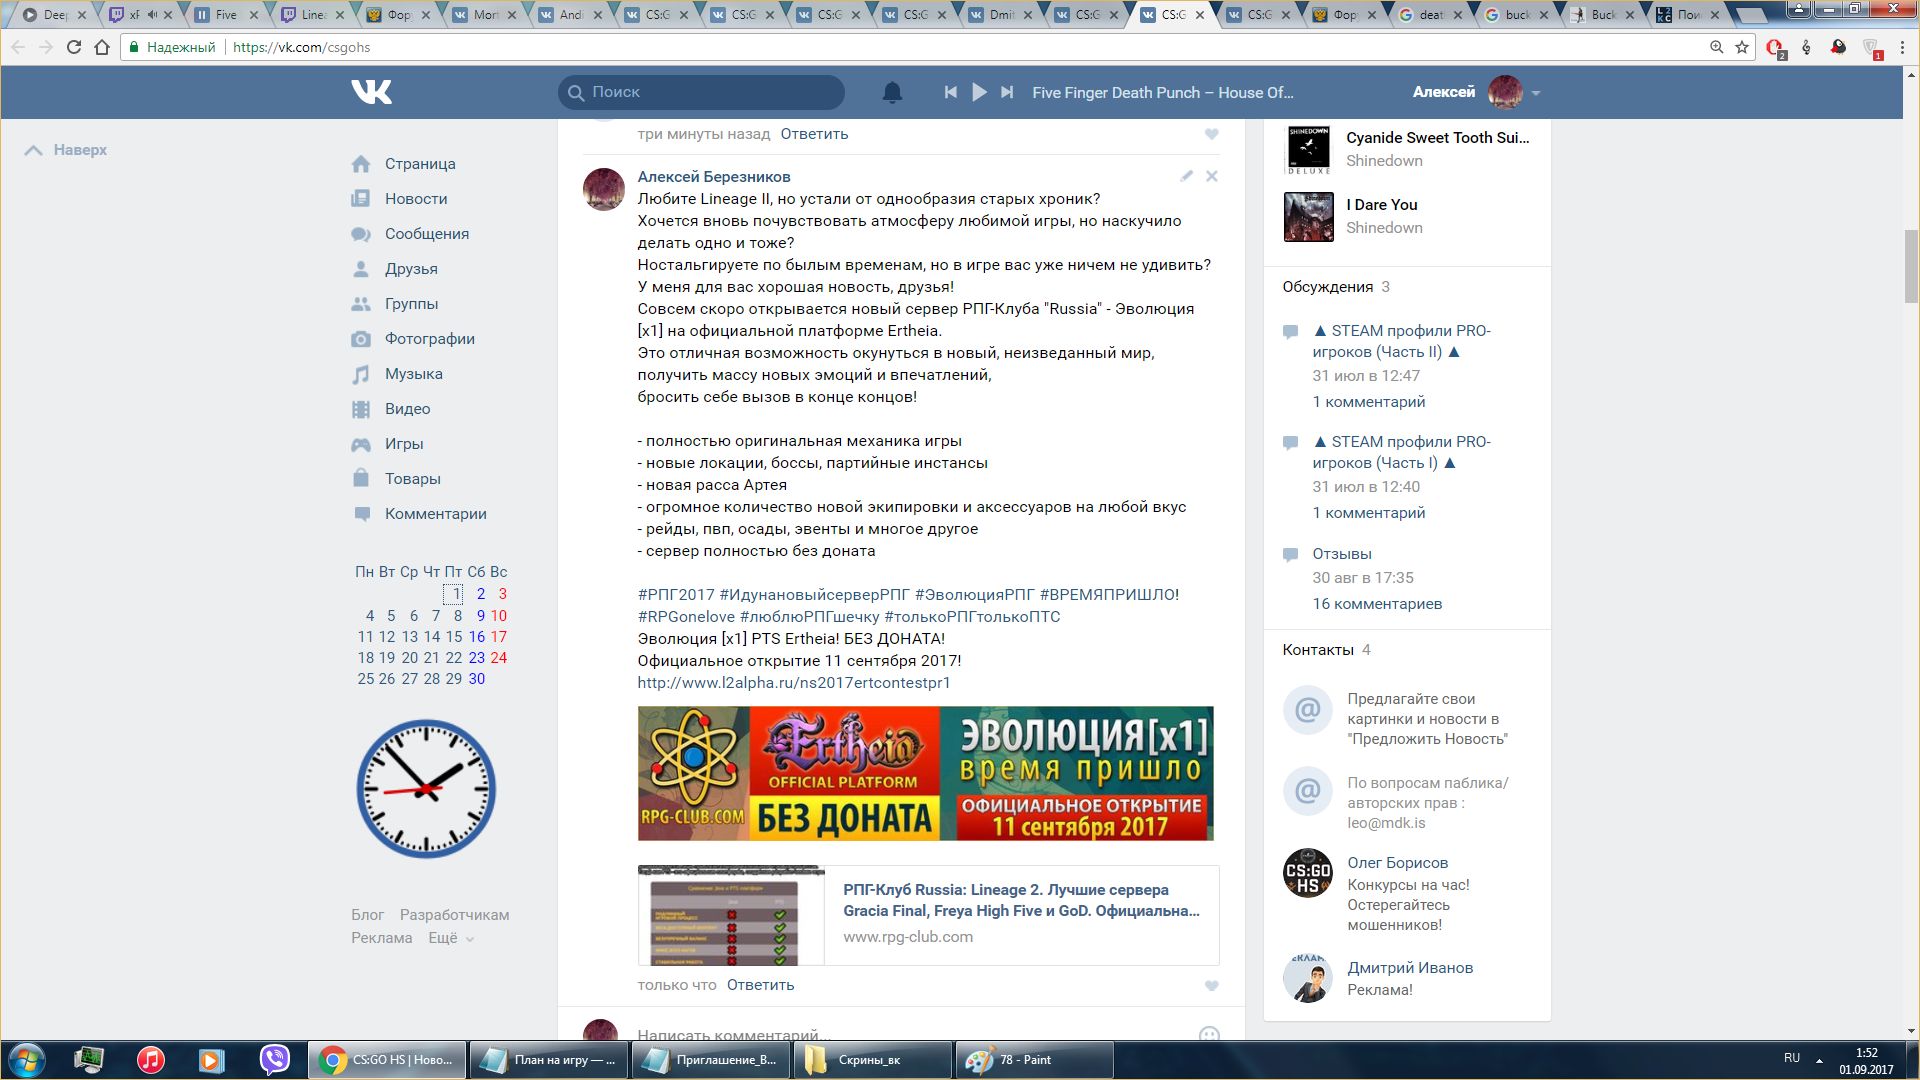Open notifications bell icon
The image size is (1920, 1080).
[892, 92]
